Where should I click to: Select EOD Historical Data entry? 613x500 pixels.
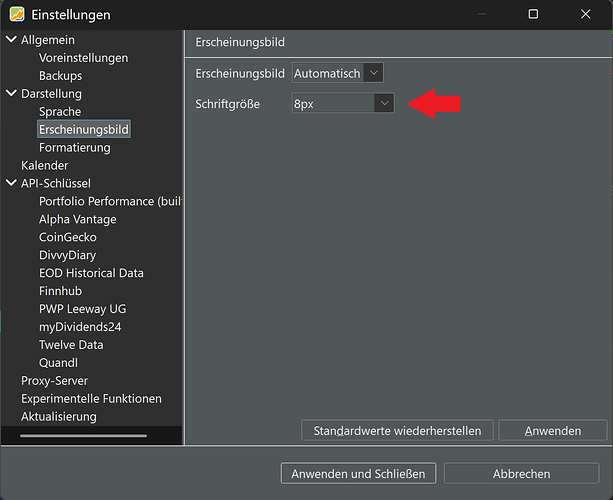91,273
